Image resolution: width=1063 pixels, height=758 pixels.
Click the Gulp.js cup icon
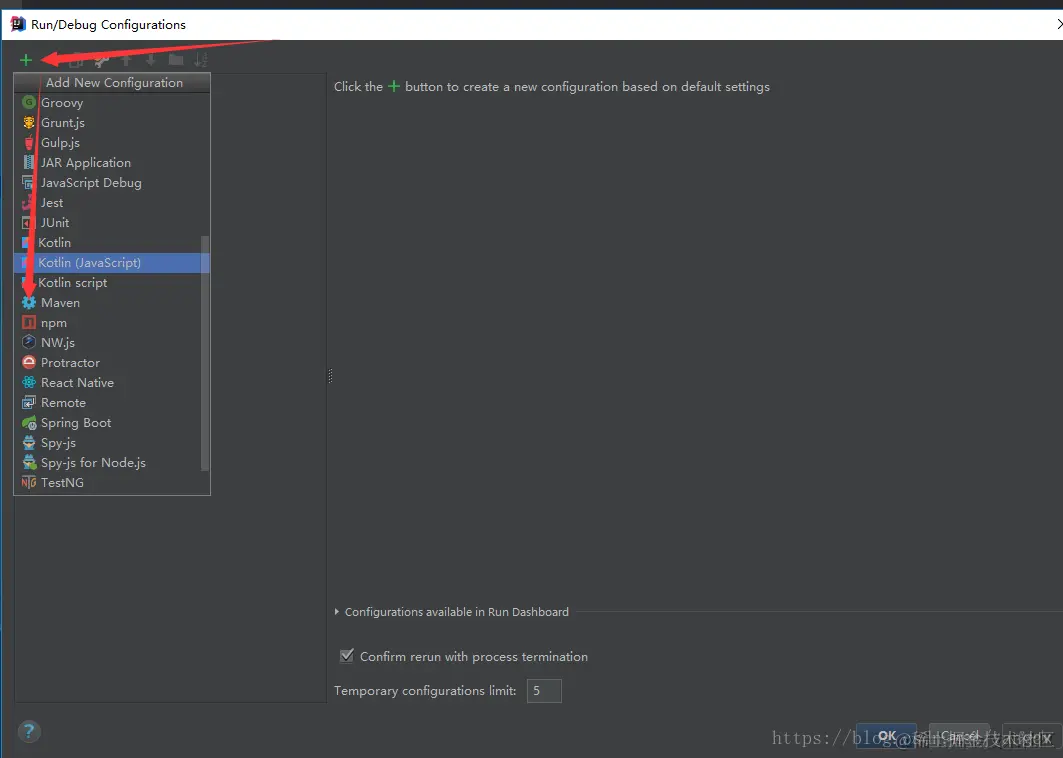[x=28, y=142]
